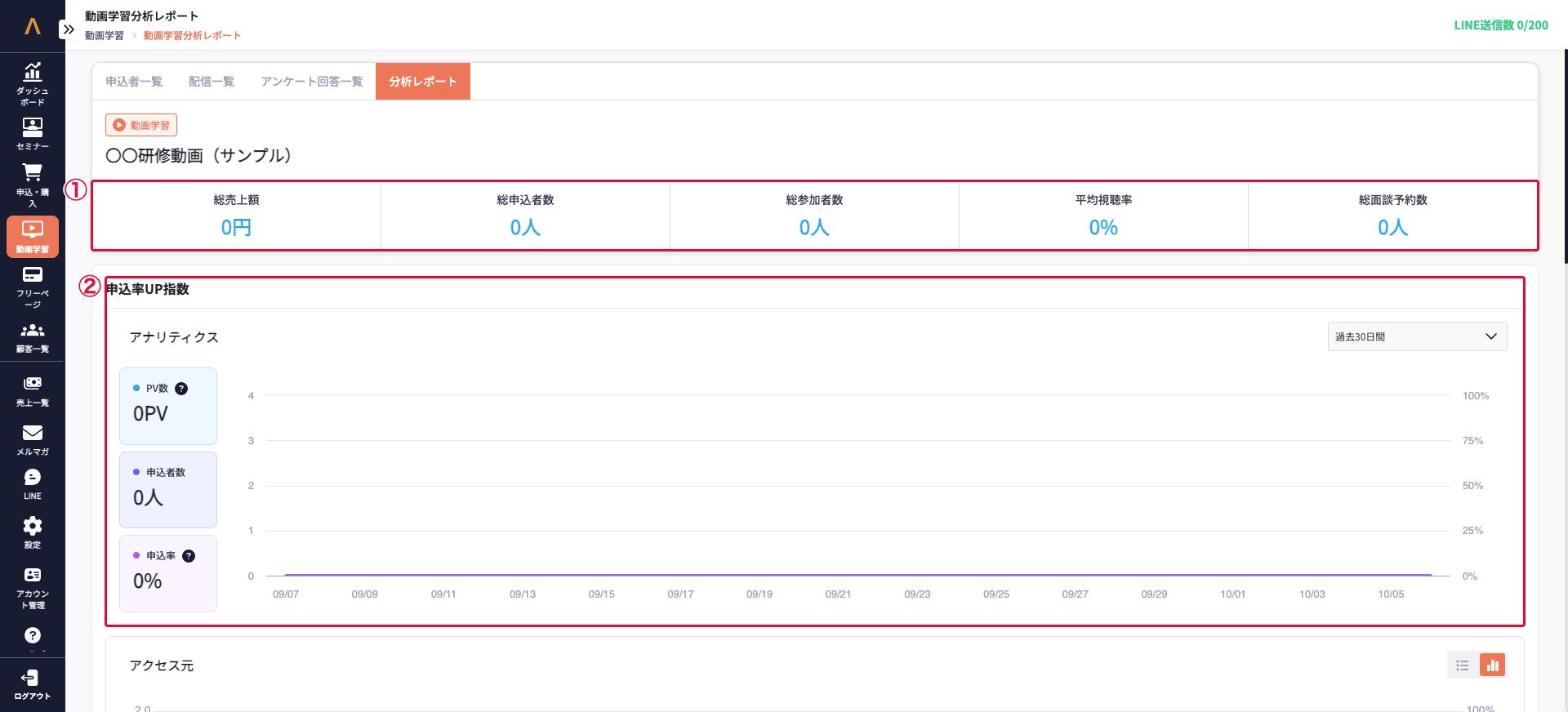This screenshot has width=1568, height=712.
Task: Open the LINE sidebar item
Action: pos(32,485)
